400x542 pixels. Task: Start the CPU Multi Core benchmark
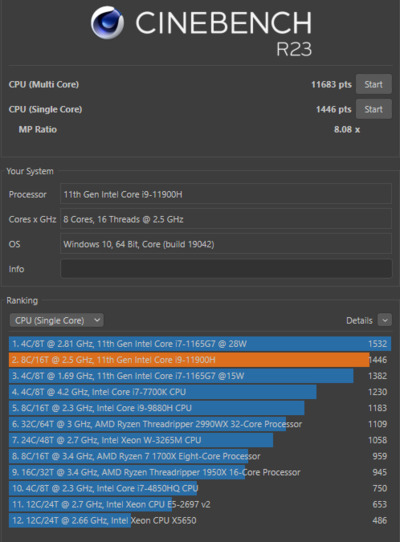tap(373, 84)
